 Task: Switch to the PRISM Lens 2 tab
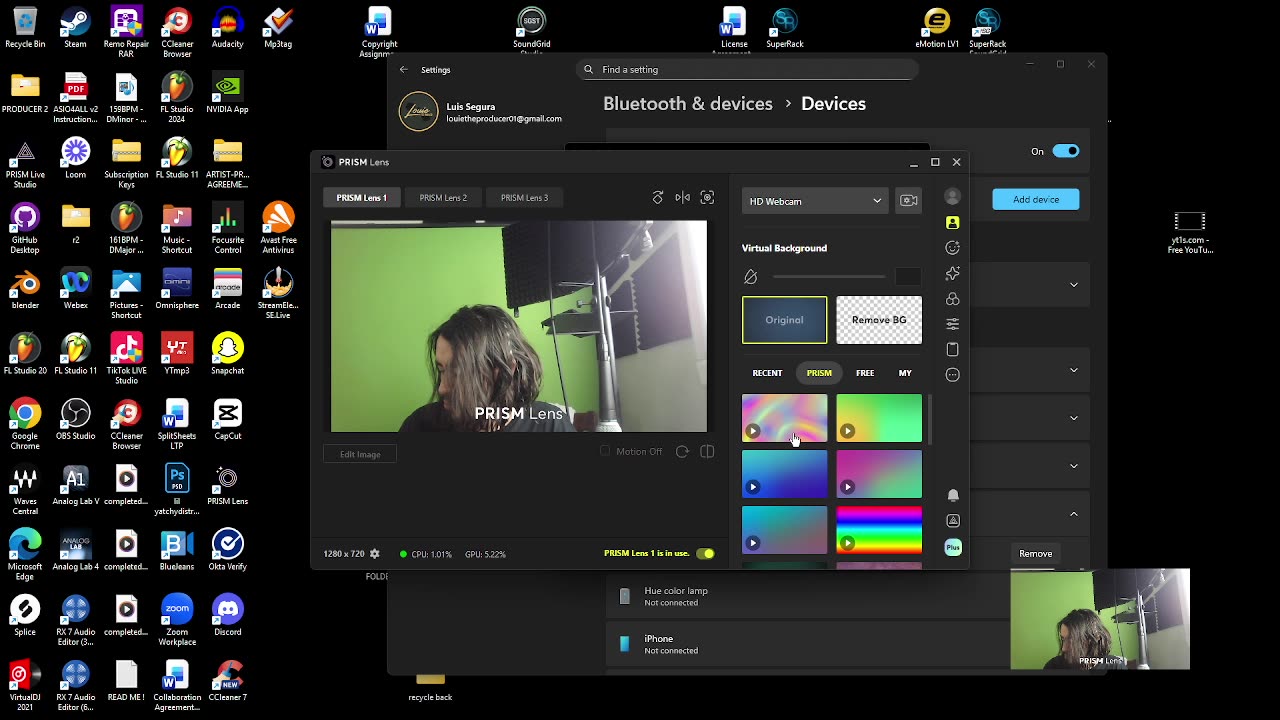[443, 198]
